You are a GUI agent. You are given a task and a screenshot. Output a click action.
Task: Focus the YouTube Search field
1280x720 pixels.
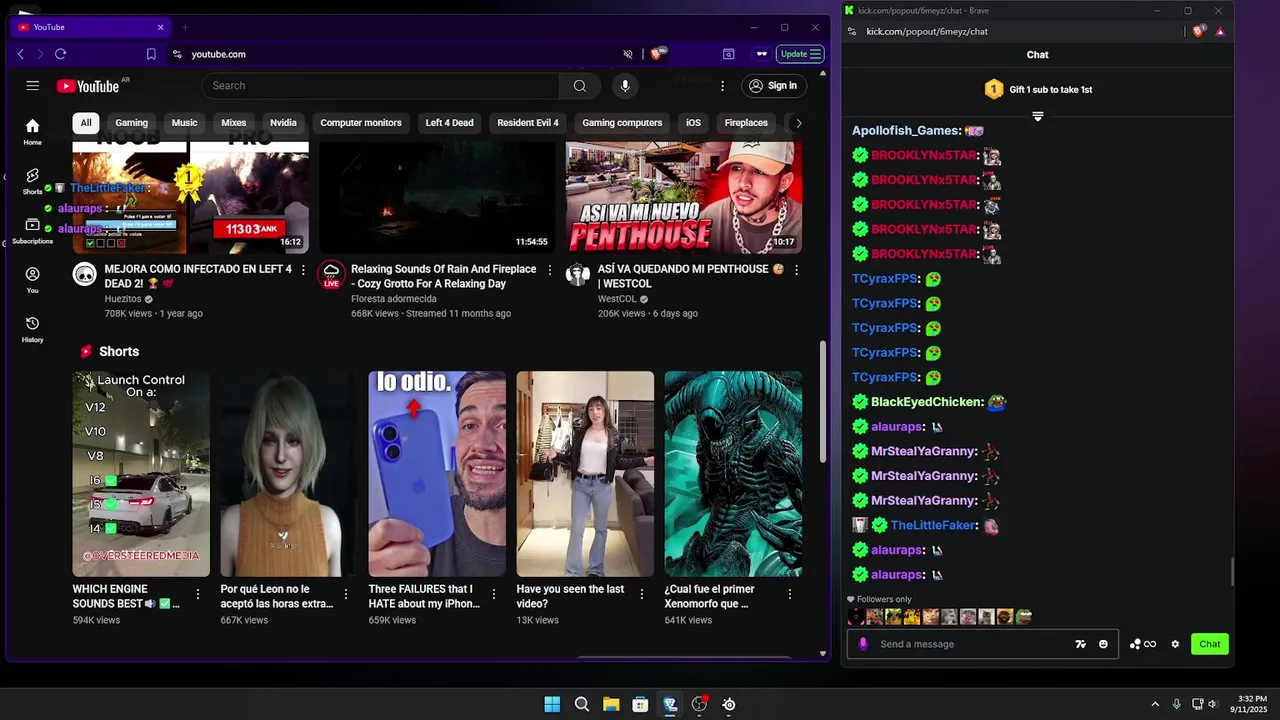point(381,86)
